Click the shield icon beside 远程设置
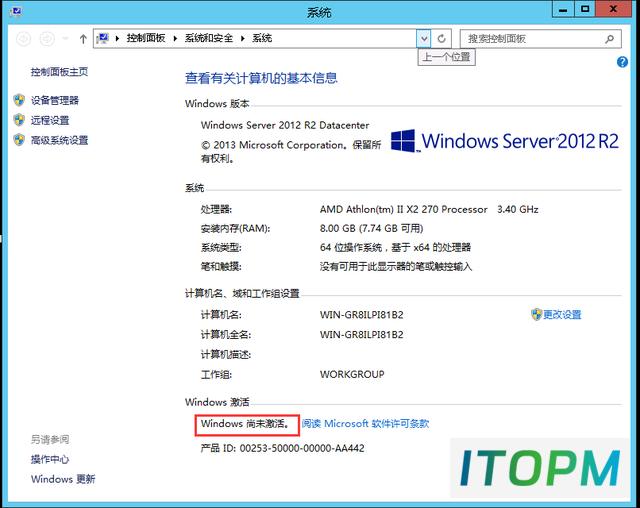This screenshot has width=640, height=508. tap(19, 120)
